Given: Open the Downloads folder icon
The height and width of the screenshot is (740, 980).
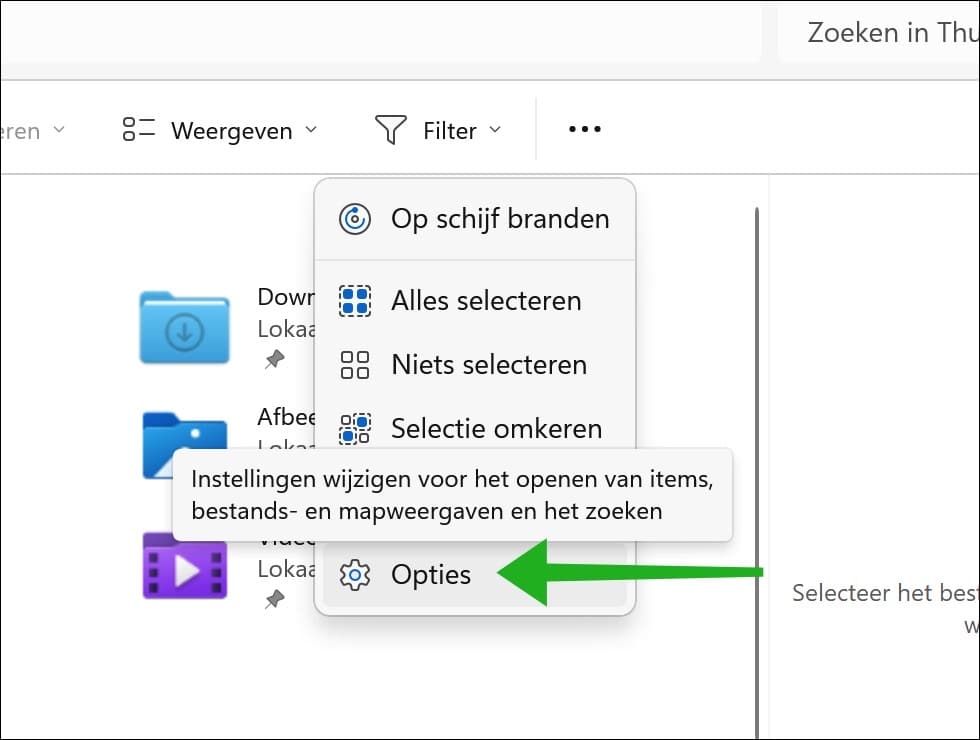Looking at the screenshot, I should [x=184, y=328].
